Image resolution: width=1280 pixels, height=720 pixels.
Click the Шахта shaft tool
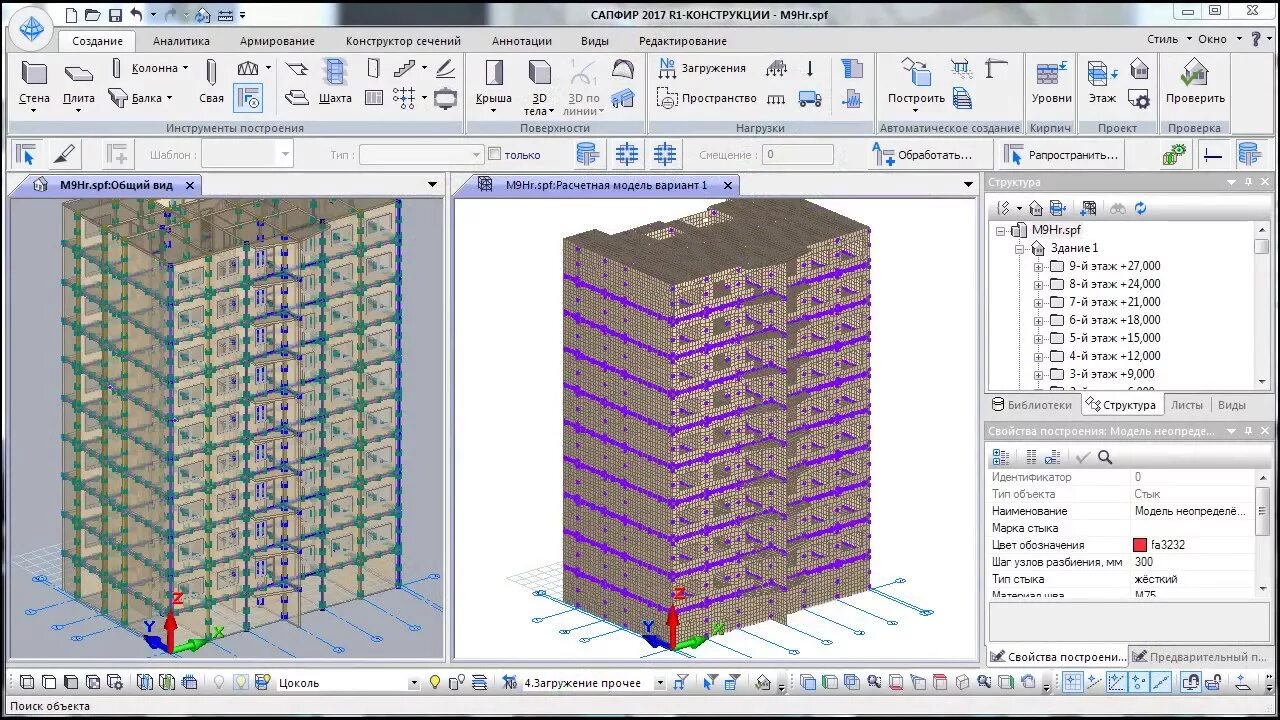(335, 83)
